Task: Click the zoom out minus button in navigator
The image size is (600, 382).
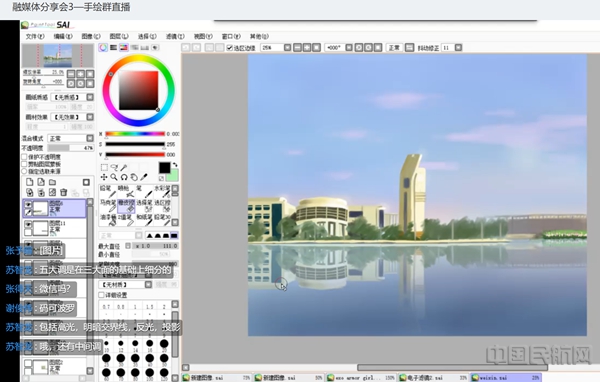Action: point(71,74)
